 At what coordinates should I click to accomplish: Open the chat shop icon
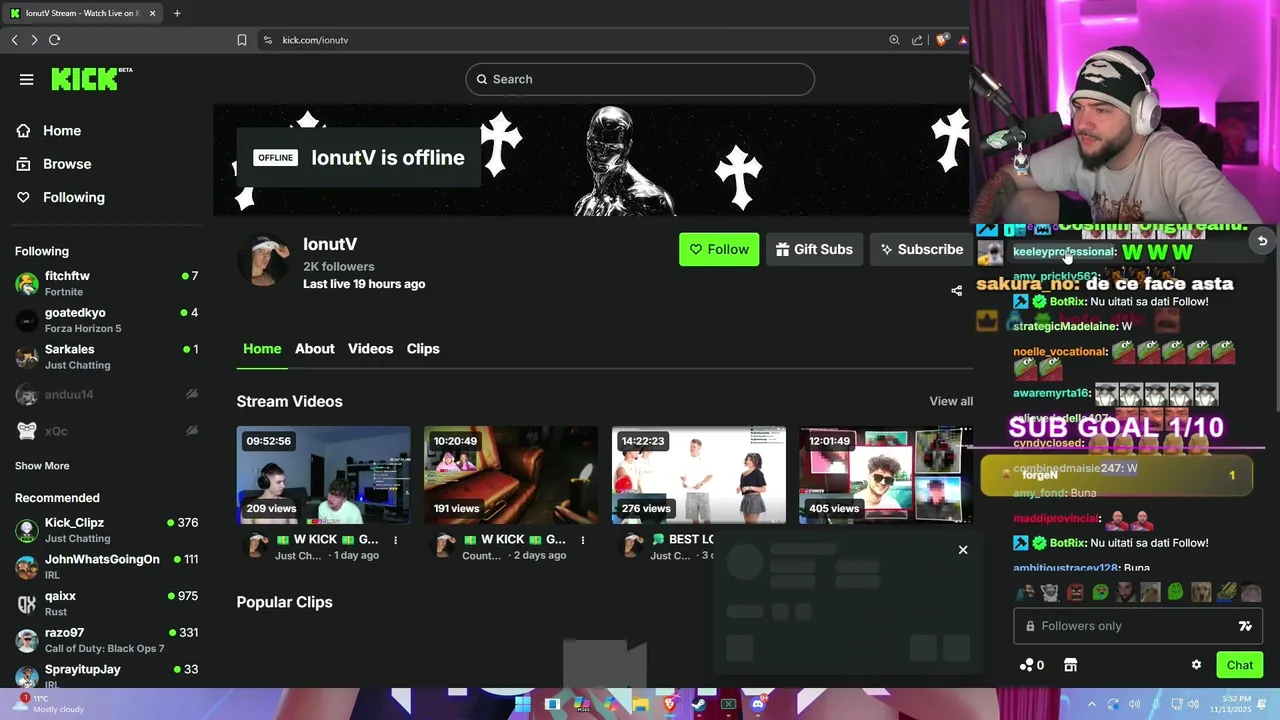pos(1070,665)
